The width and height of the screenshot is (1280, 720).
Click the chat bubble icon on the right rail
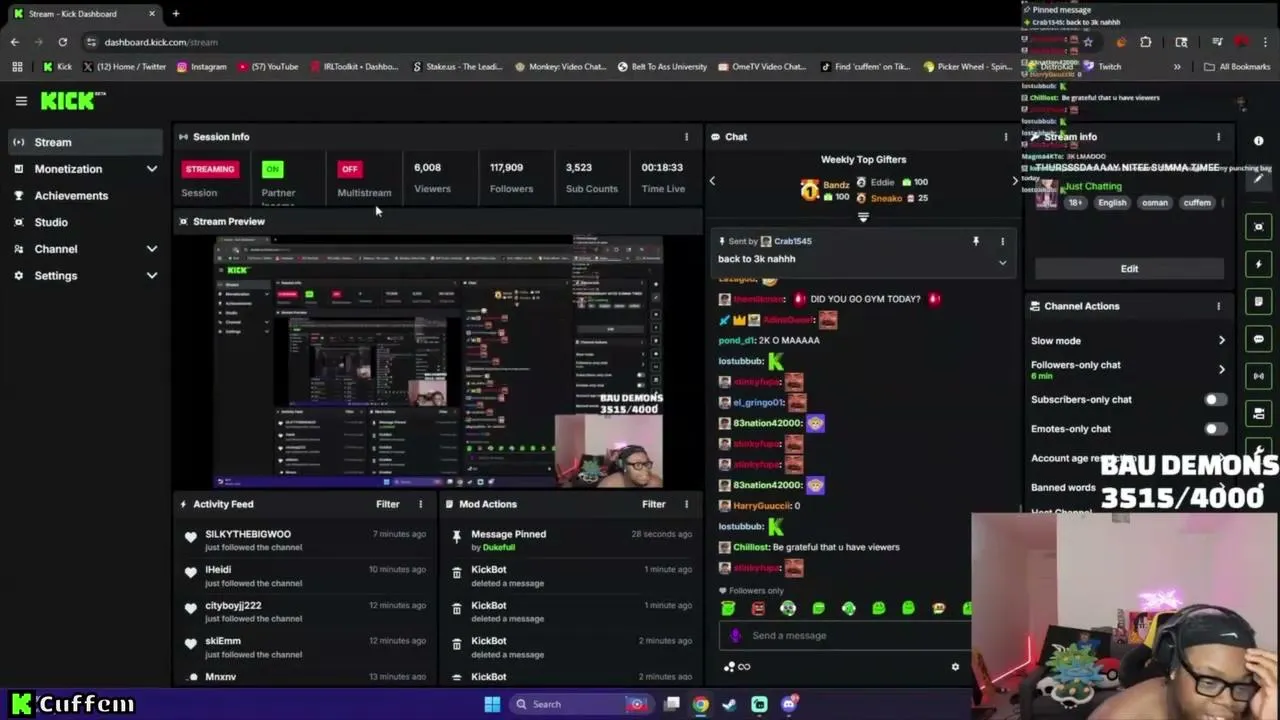tap(1259, 339)
